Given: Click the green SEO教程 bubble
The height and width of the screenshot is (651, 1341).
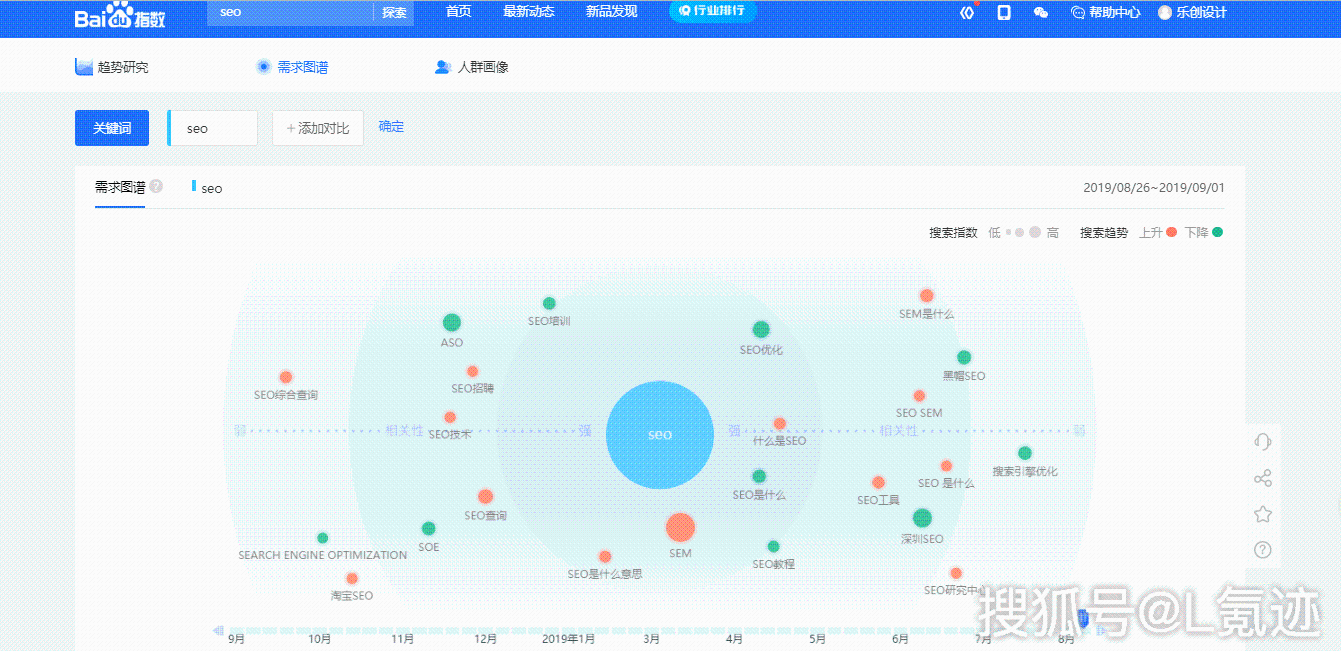Looking at the screenshot, I should click(773, 546).
